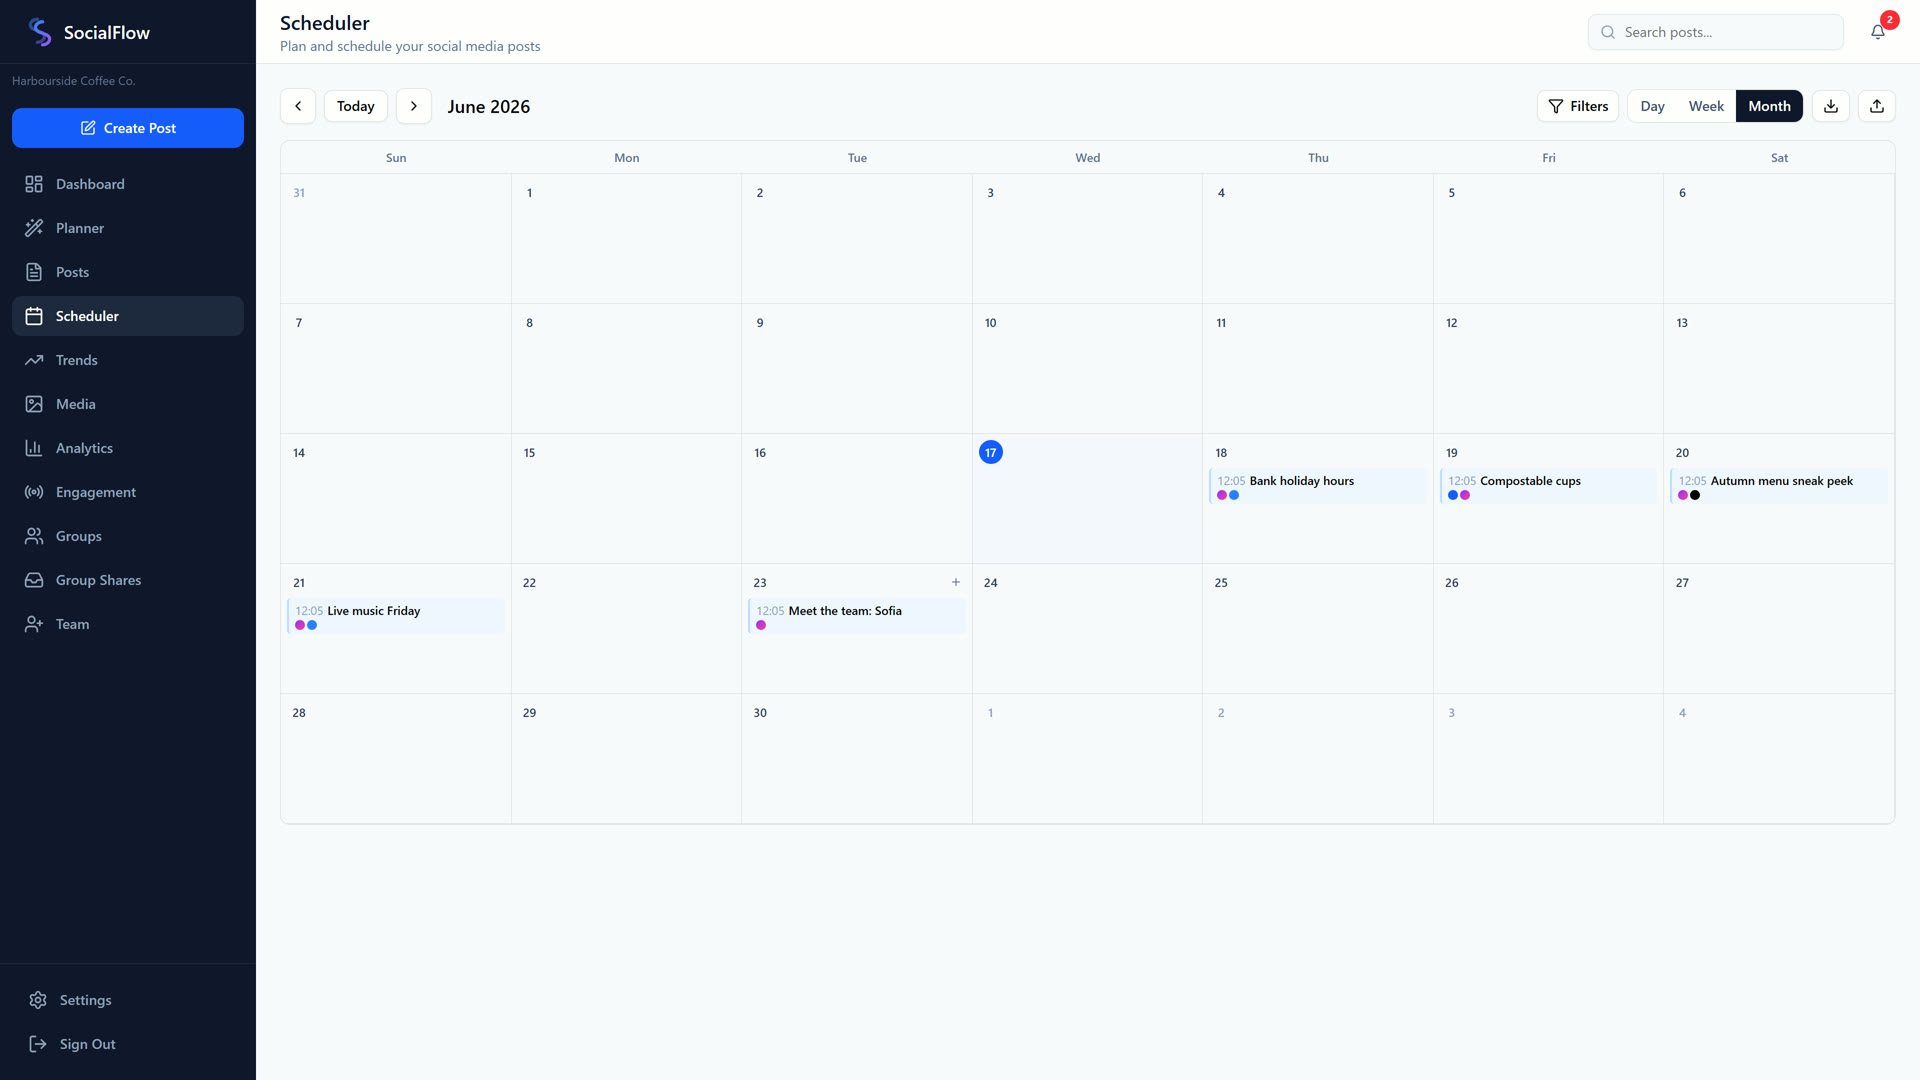Viewport: 1920px width, 1080px height.
Task: Click the download calendar icon
Action: click(x=1831, y=106)
